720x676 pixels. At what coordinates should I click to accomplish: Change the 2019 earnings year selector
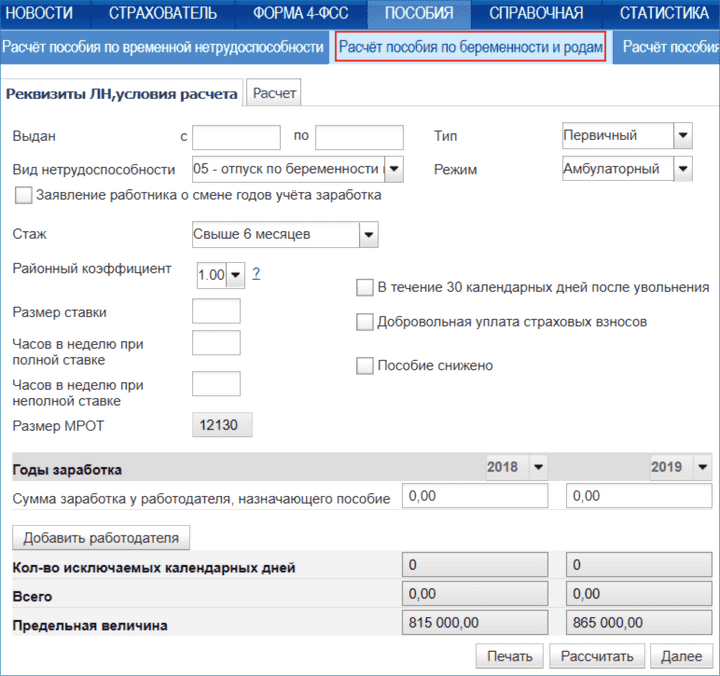click(703, 466)
